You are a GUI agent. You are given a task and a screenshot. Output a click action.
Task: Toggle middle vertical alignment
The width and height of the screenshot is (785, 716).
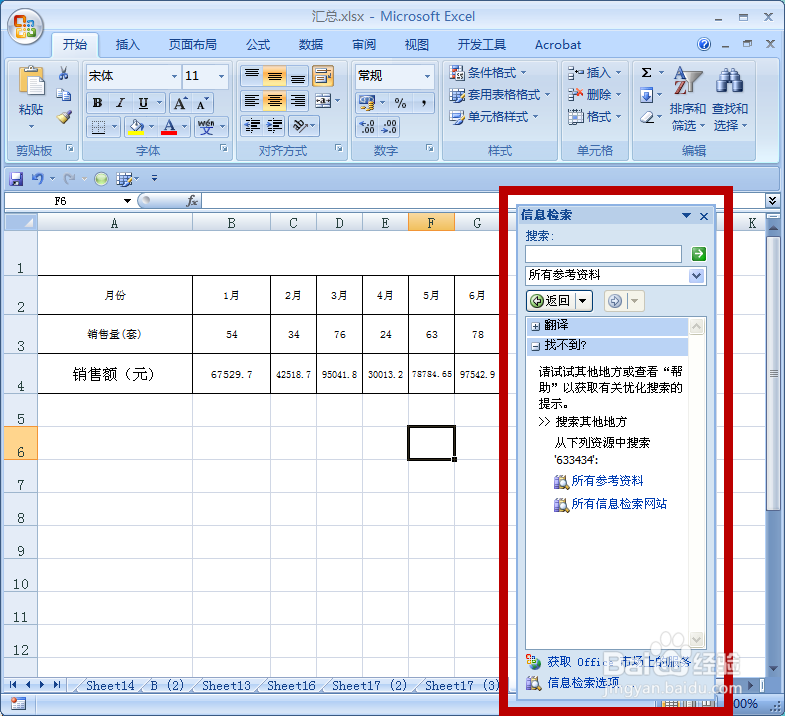pyautogui.click(x=274, y=76)
